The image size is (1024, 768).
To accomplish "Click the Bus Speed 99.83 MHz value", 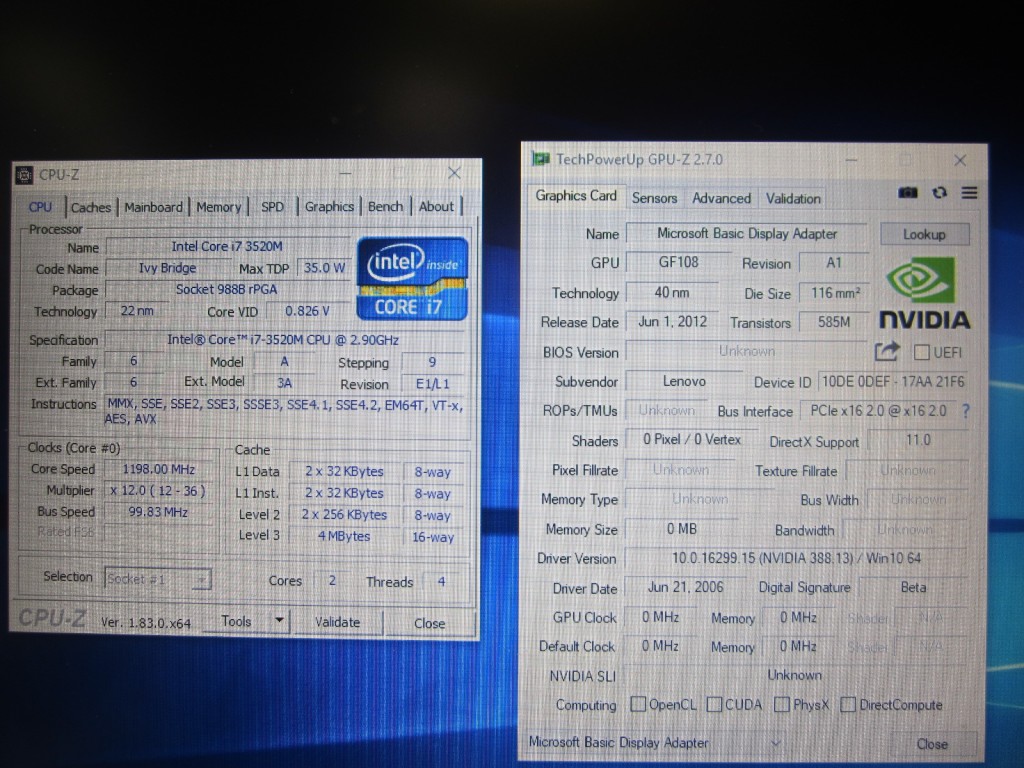I will (159, 512).
